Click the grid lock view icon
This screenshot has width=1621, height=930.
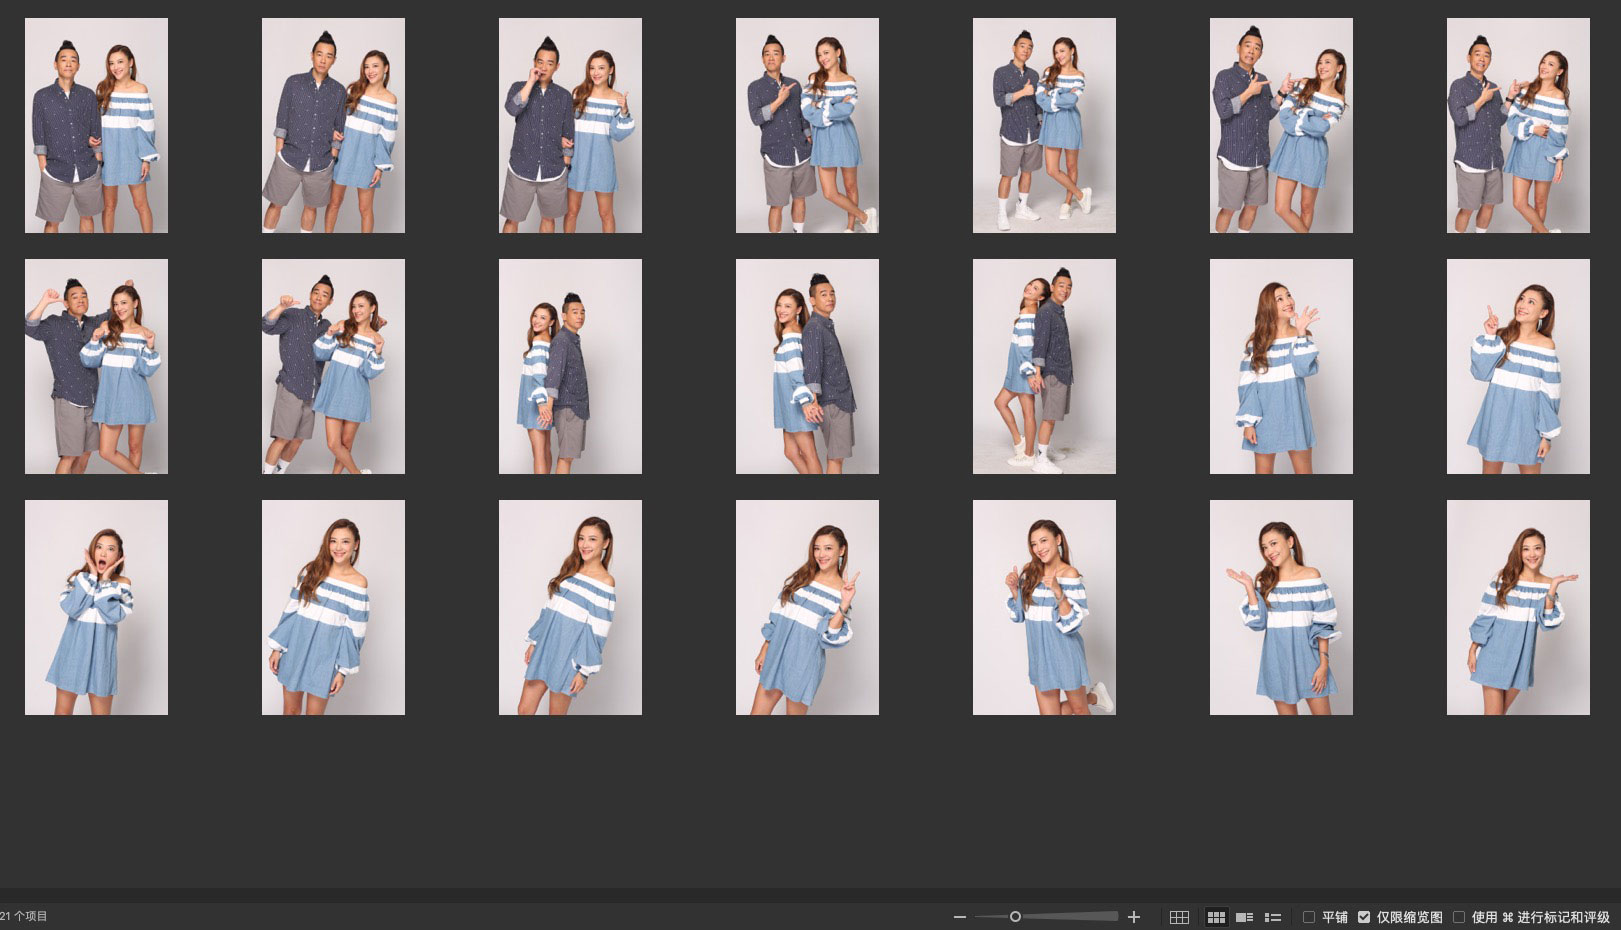[x=1179, y=917]
